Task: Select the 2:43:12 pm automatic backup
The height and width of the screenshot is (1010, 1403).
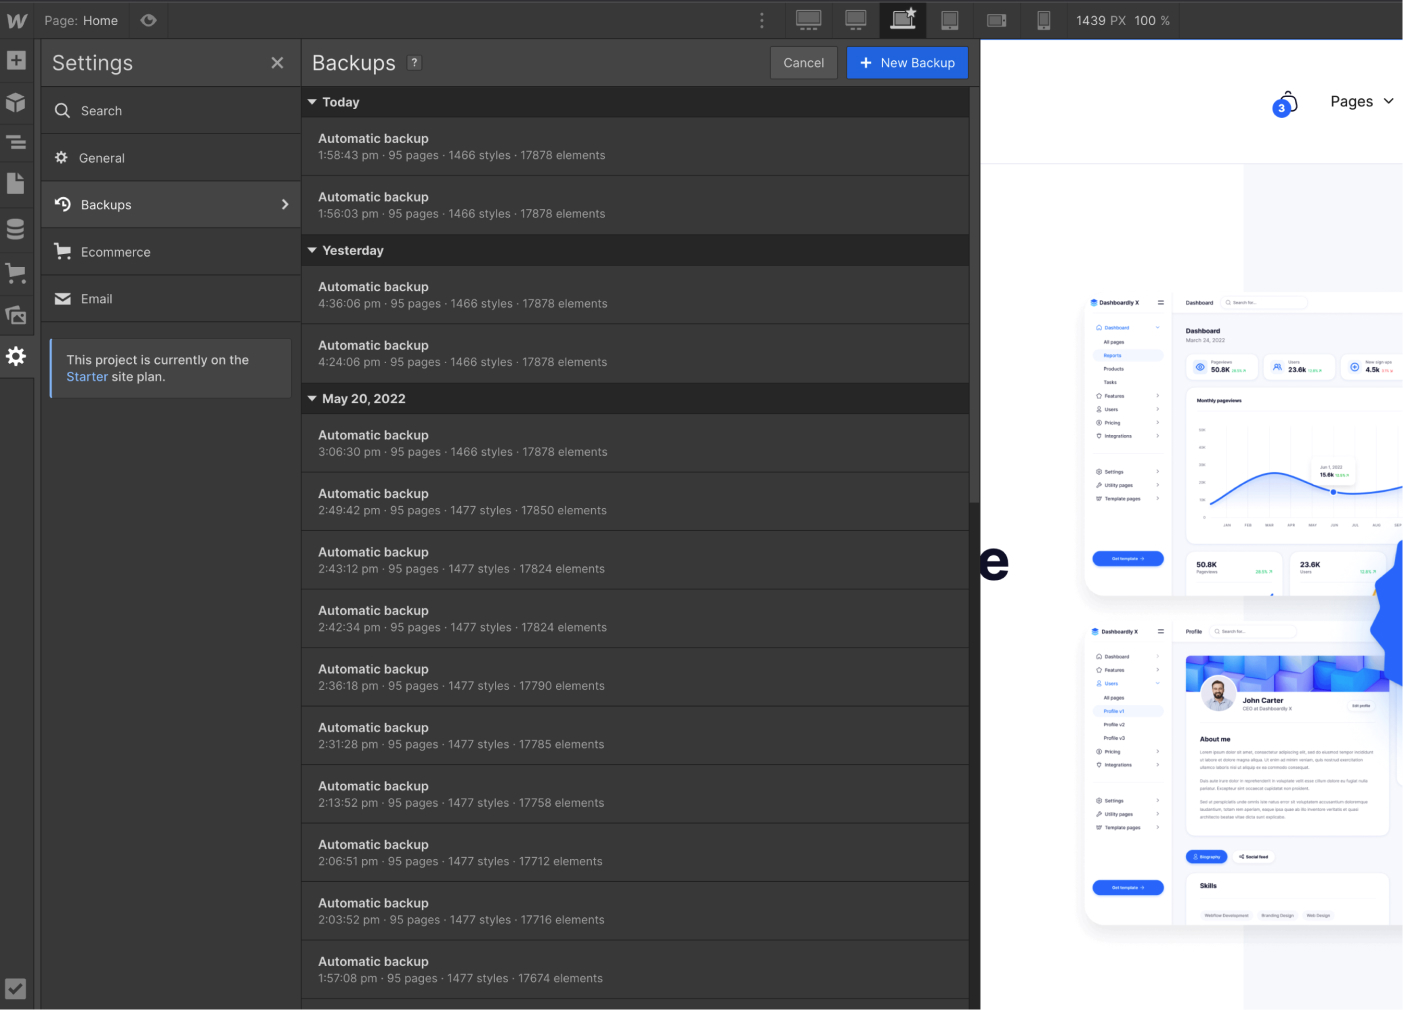Action: 635,560
